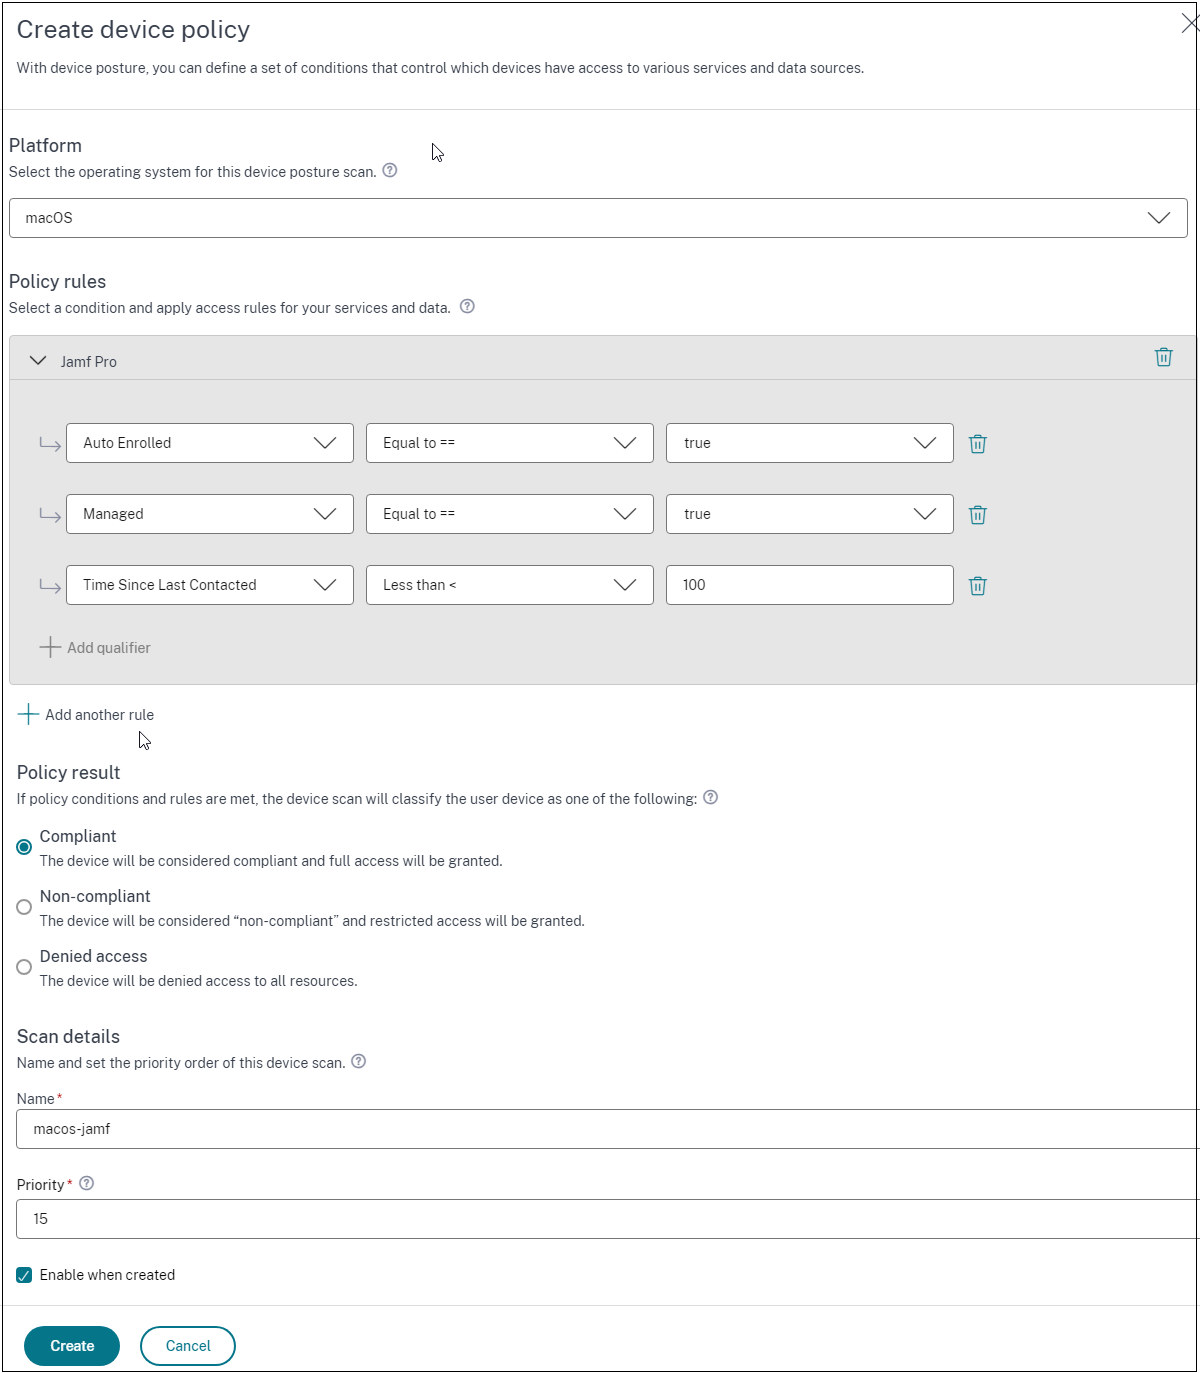The height and width of the screenshot is (1373, 1200).
Task: Click the Scan details help icon
Action: (x=359, y=1062)
